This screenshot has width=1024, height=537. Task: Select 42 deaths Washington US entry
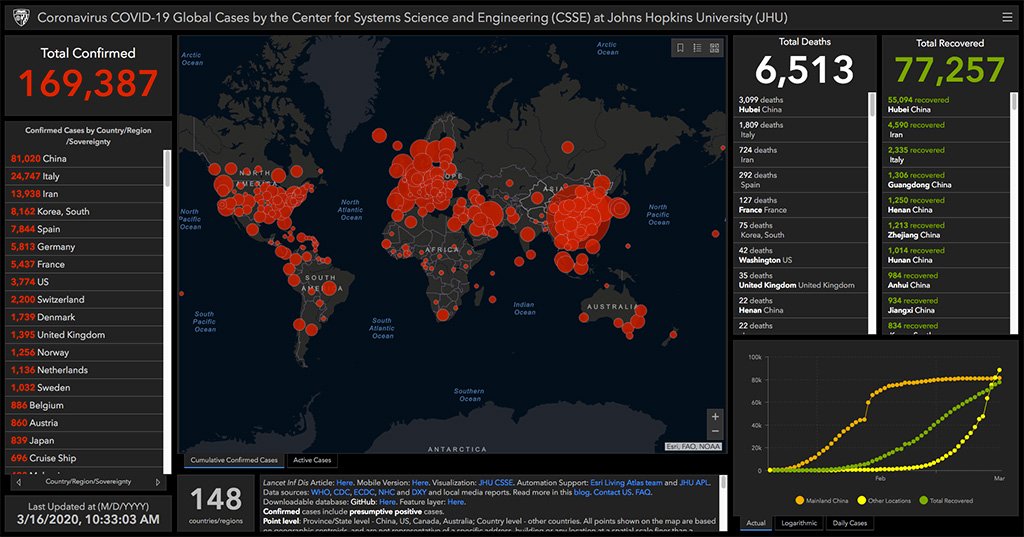coord(801,255)
